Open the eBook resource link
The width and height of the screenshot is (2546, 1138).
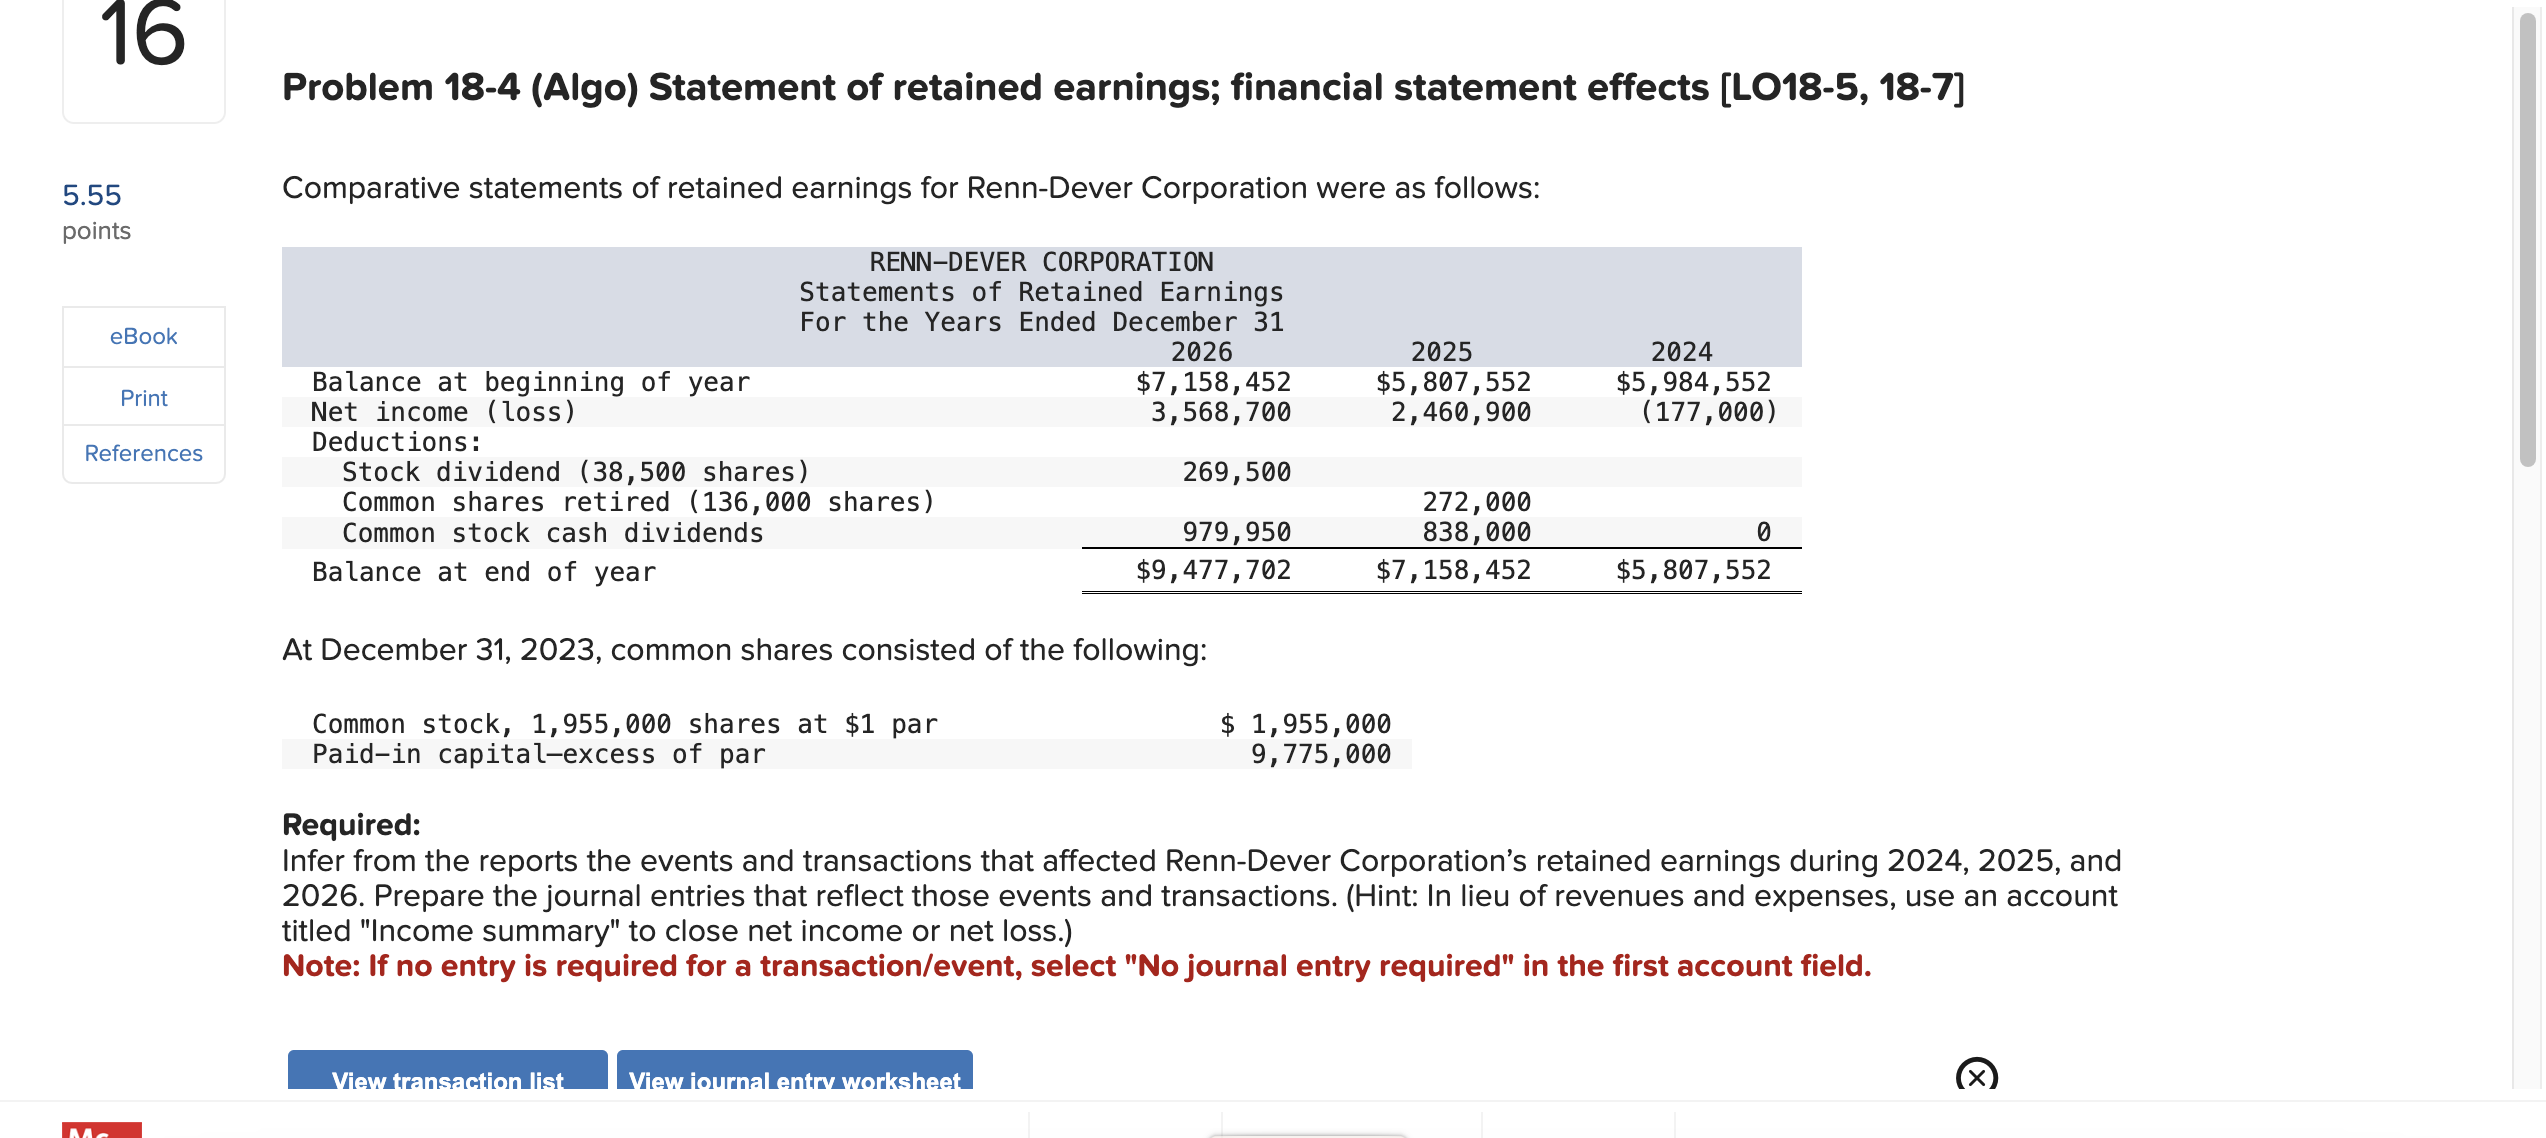tap(143, 336)
